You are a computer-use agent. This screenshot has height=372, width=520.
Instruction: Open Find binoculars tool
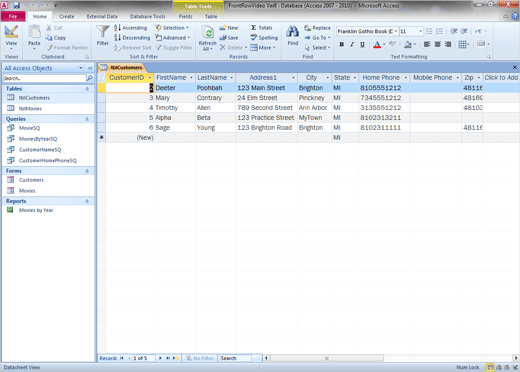pos(293,35)
